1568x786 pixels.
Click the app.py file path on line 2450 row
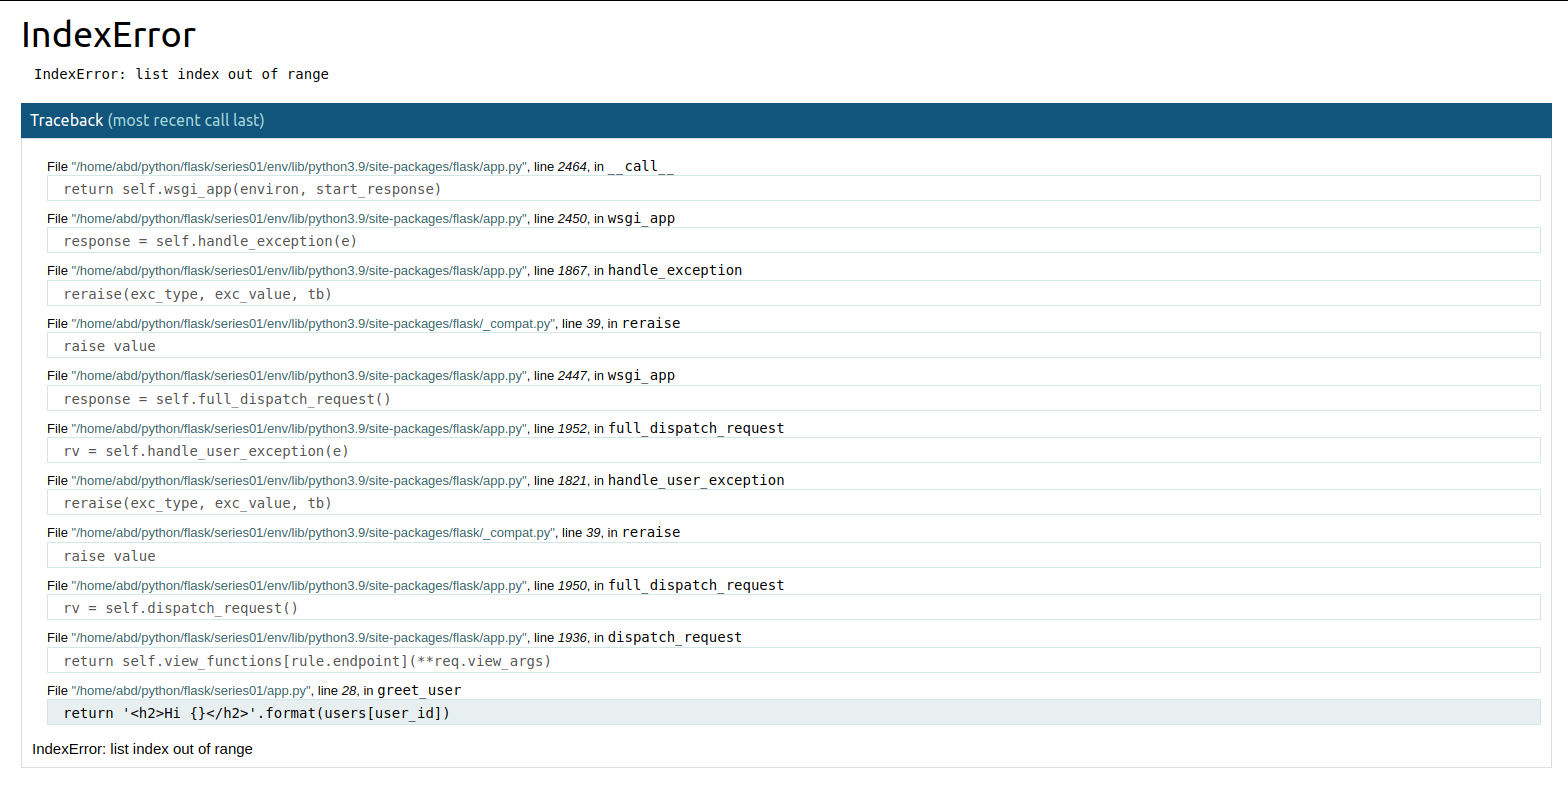pos(299,219)
